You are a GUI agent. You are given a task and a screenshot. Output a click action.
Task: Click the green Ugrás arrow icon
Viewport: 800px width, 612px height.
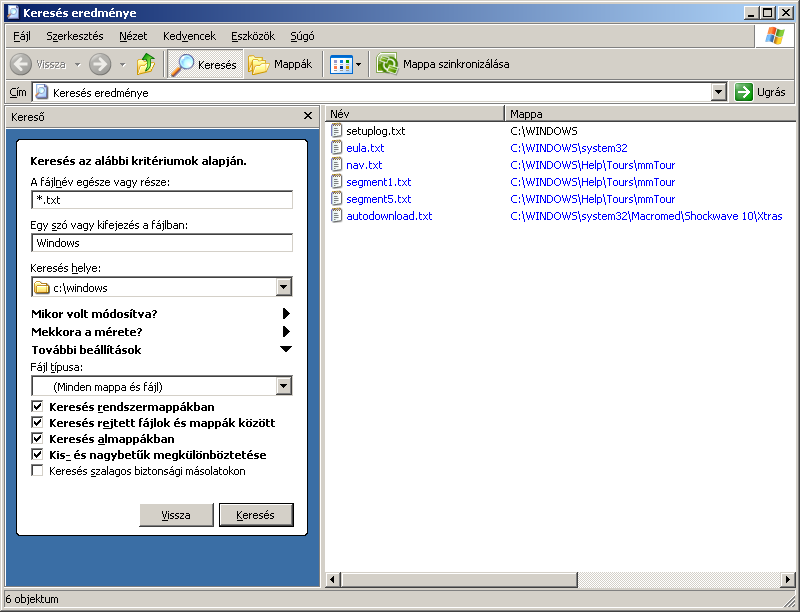(x=744, y=92)
